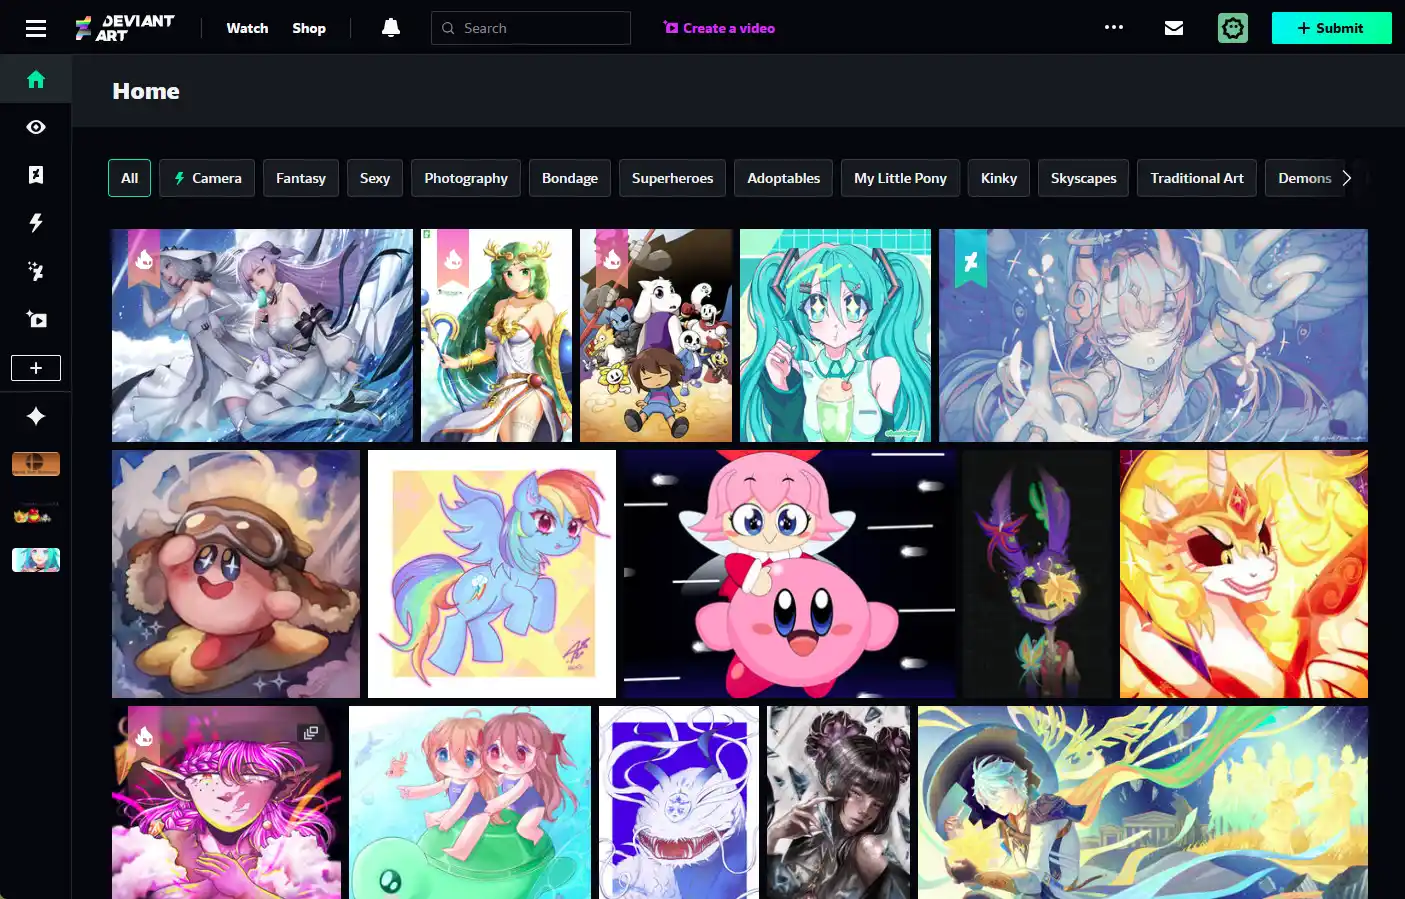Select the Demons topic tag
1405x899 pixels.
click(1304, 178)
